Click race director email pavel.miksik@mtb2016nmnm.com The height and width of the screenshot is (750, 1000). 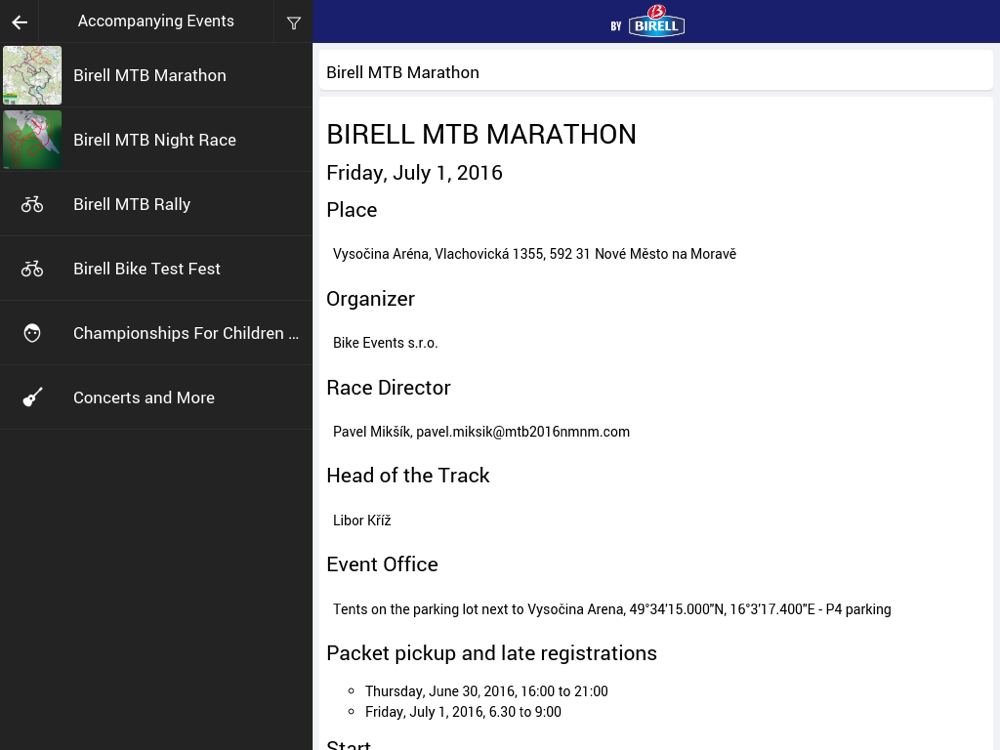click(523, 432)
